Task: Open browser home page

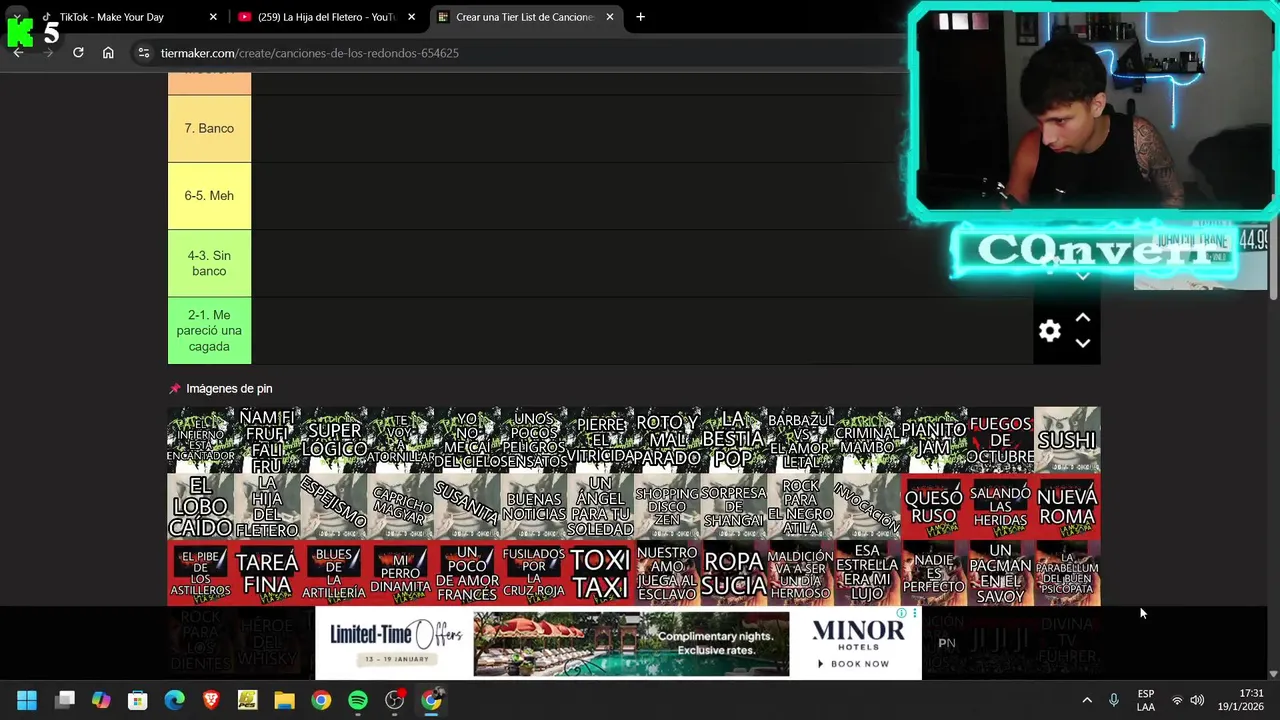Action: pos(108,53)
